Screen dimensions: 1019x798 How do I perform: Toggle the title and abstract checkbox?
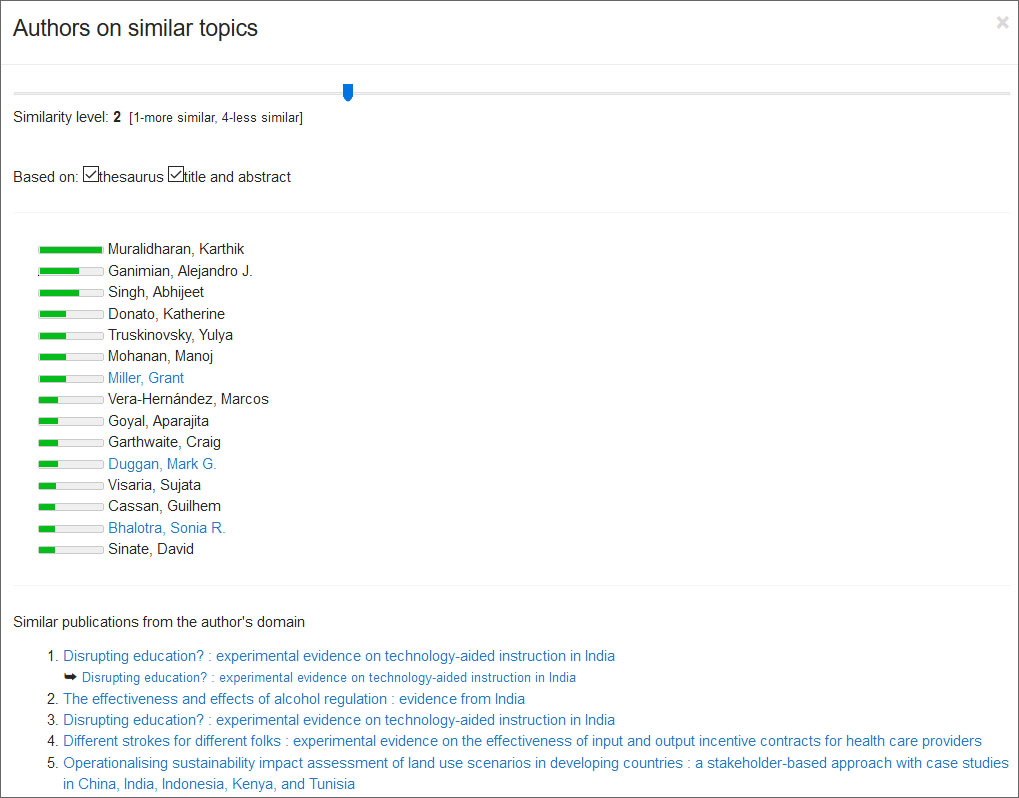tap(175, 175)
